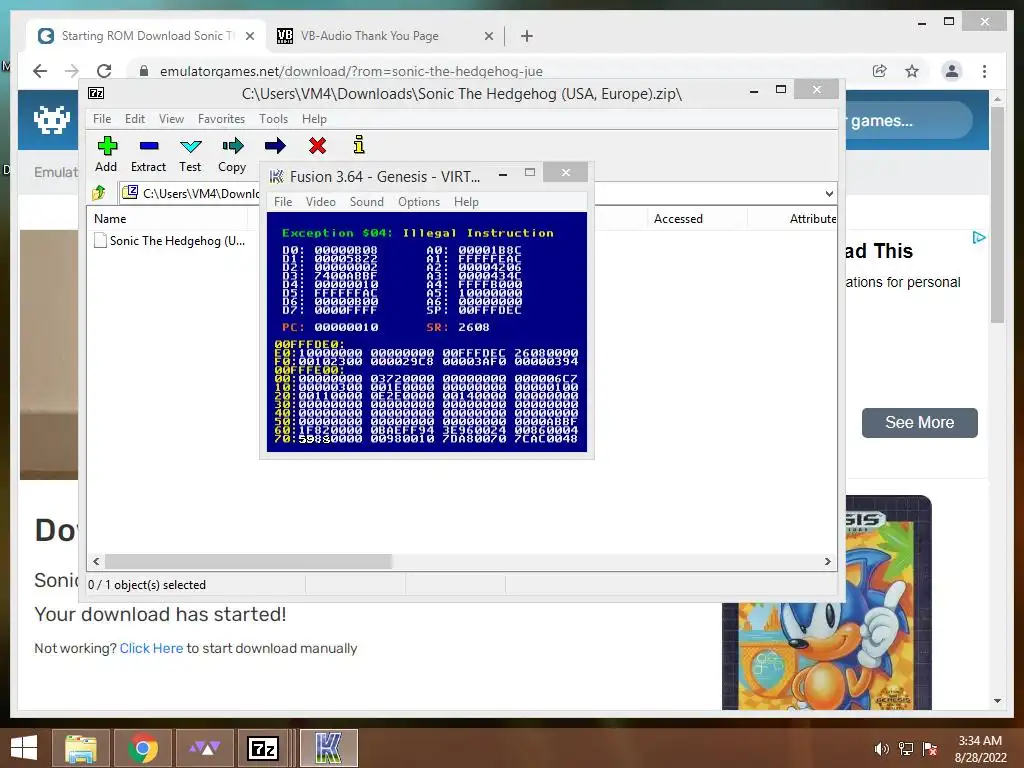
Task: Click the network tray icon
Action: [906, 749]
